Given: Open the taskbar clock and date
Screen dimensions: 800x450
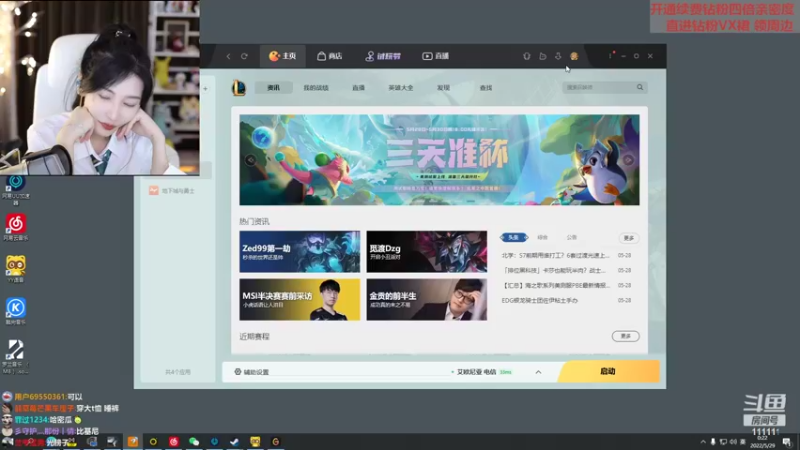Looking at the screenshot, I should point(762,442).
